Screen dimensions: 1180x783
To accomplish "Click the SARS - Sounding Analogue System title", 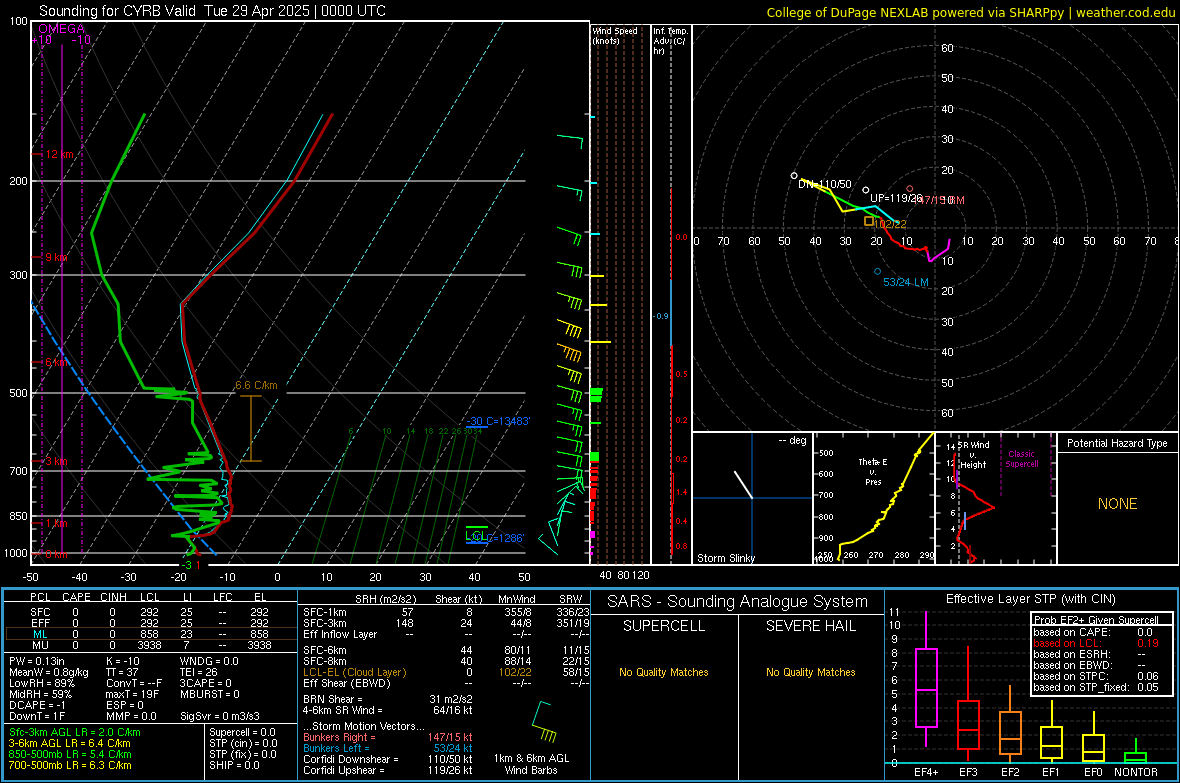I will (738, 602).
